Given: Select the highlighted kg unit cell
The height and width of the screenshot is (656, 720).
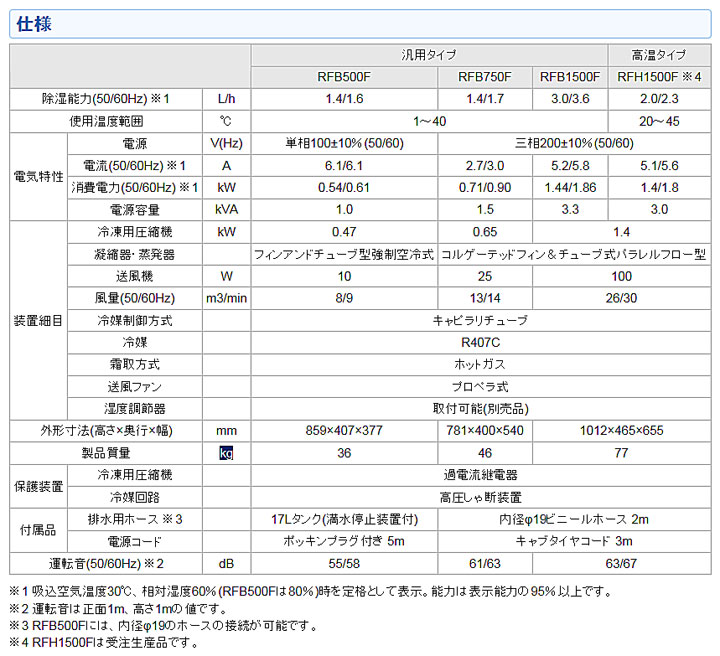Looking at the screenshot, I should point(226,453).
